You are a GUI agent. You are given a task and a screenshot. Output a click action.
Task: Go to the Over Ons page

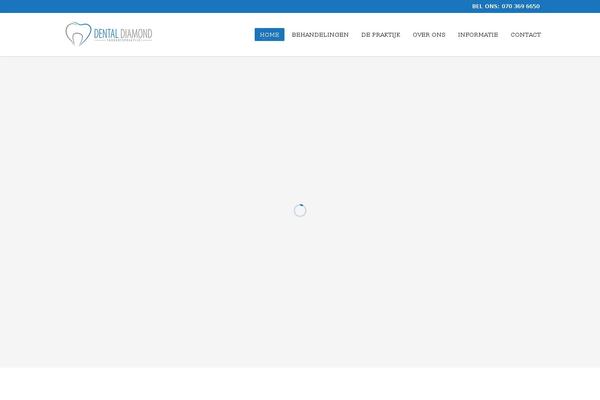pos(429,34)
